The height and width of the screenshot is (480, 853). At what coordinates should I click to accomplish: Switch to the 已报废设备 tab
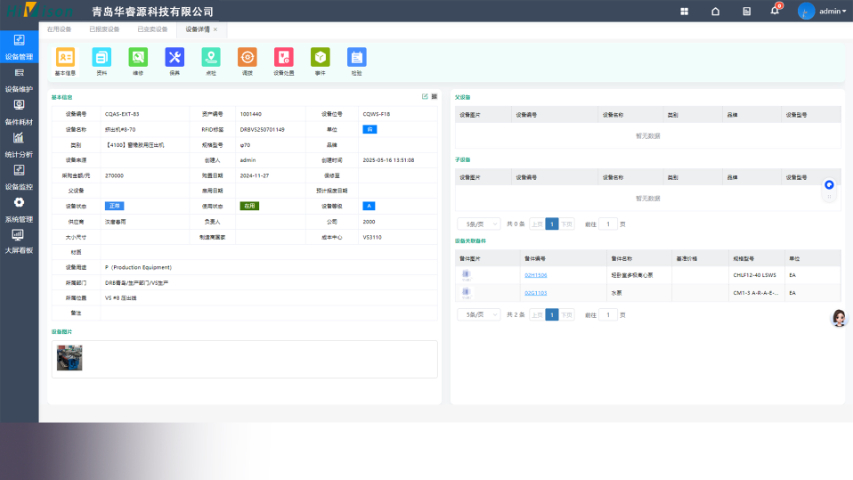pos(104,29)
